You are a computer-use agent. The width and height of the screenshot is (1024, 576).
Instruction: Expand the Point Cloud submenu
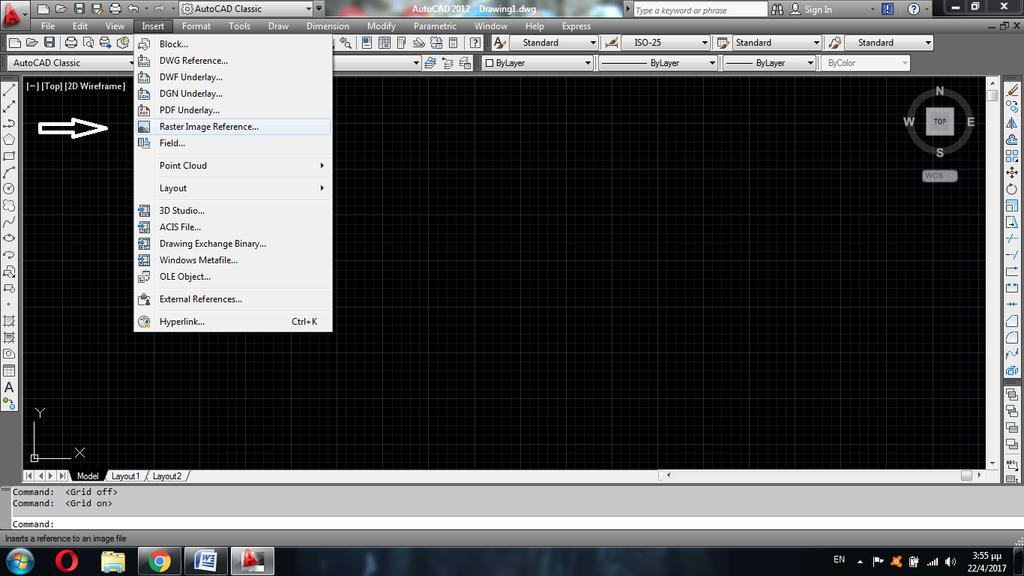tap(233, 165)
